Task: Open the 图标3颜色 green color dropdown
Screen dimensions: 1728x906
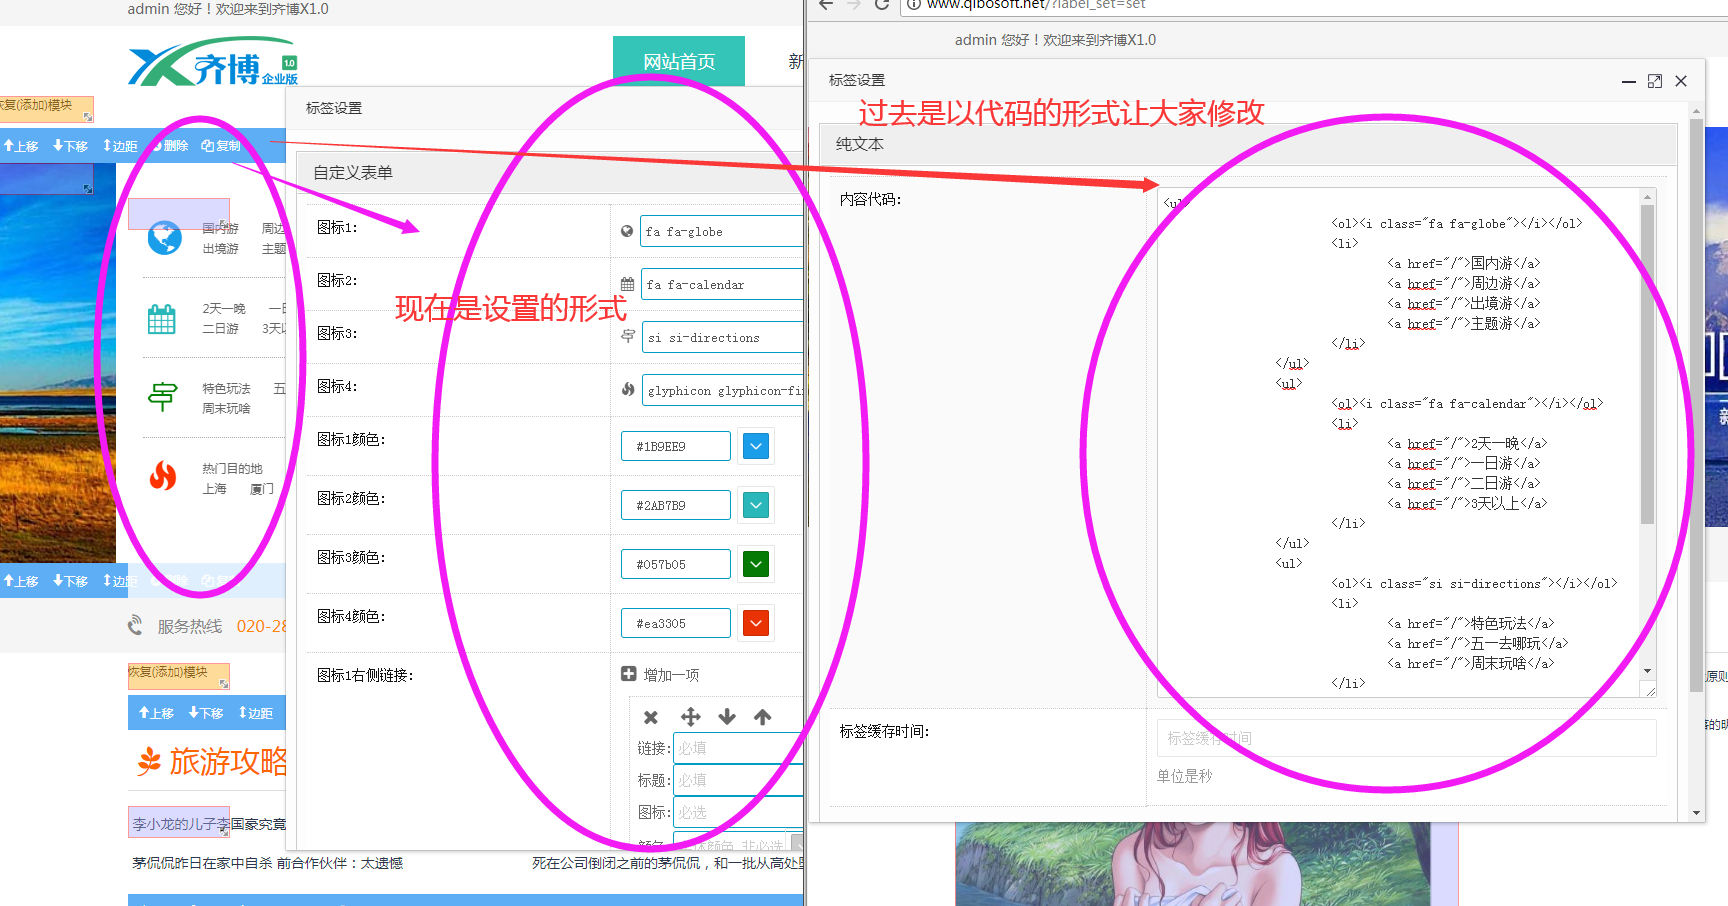Action: pyautogui.click(x=756, y=564)
